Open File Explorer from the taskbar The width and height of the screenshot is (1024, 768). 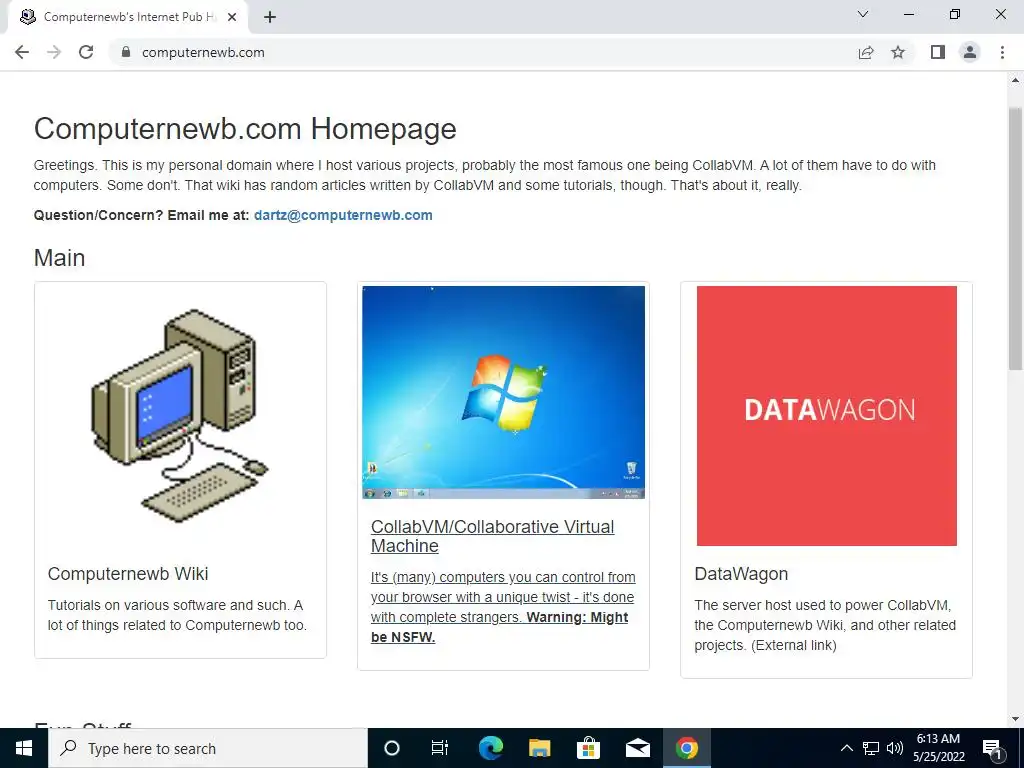coord(539,748)
